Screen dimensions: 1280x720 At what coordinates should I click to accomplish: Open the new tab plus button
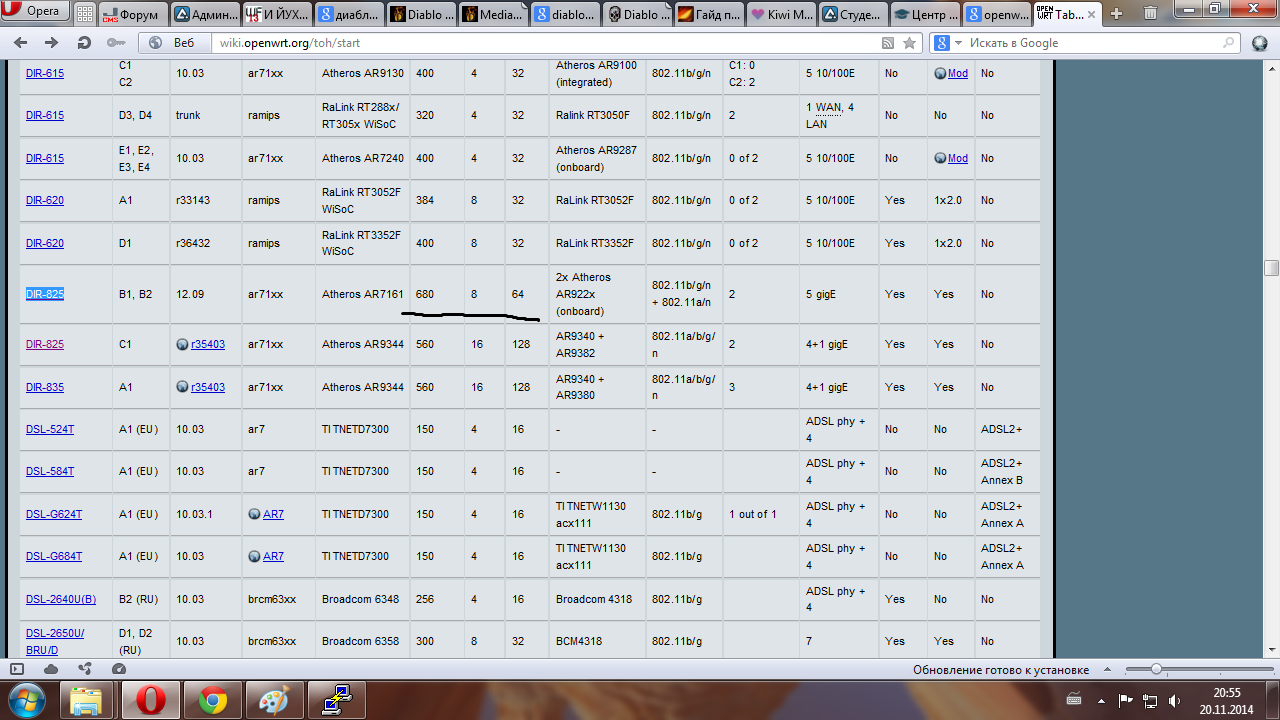pyautogui.click(x=1116, y=14)
